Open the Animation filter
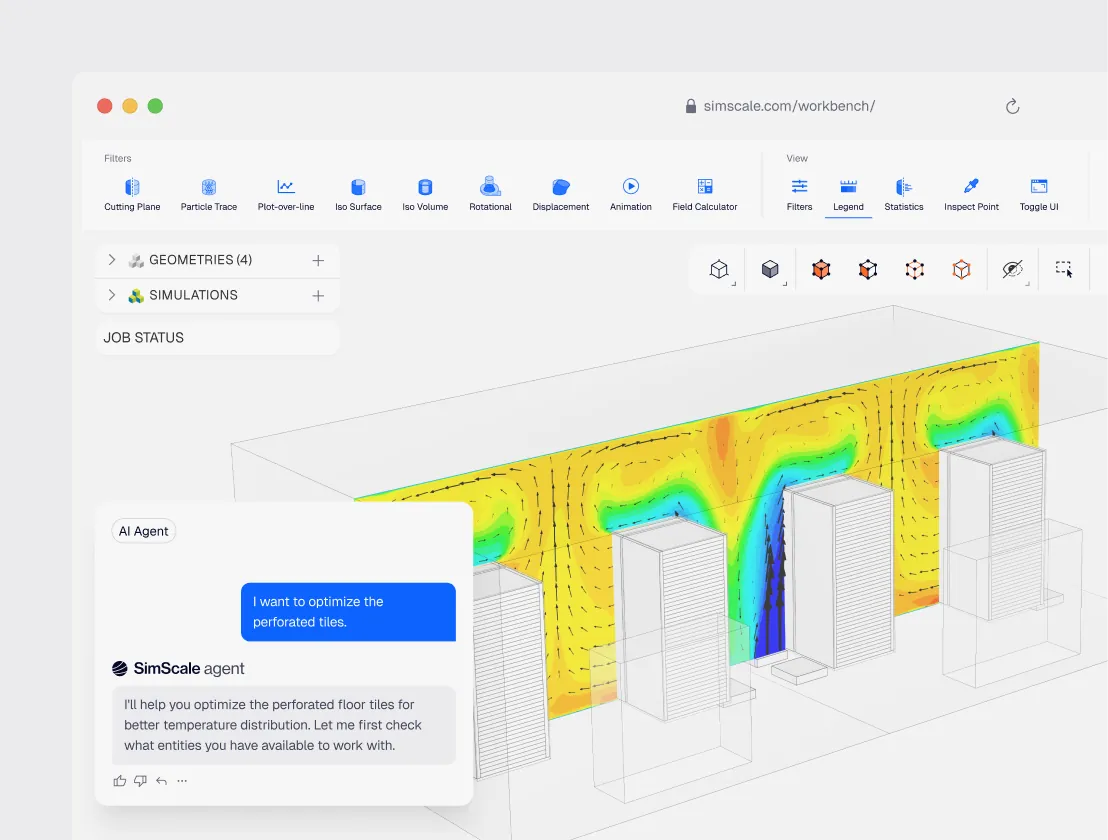1108x840 pixels. click(630, 195)
